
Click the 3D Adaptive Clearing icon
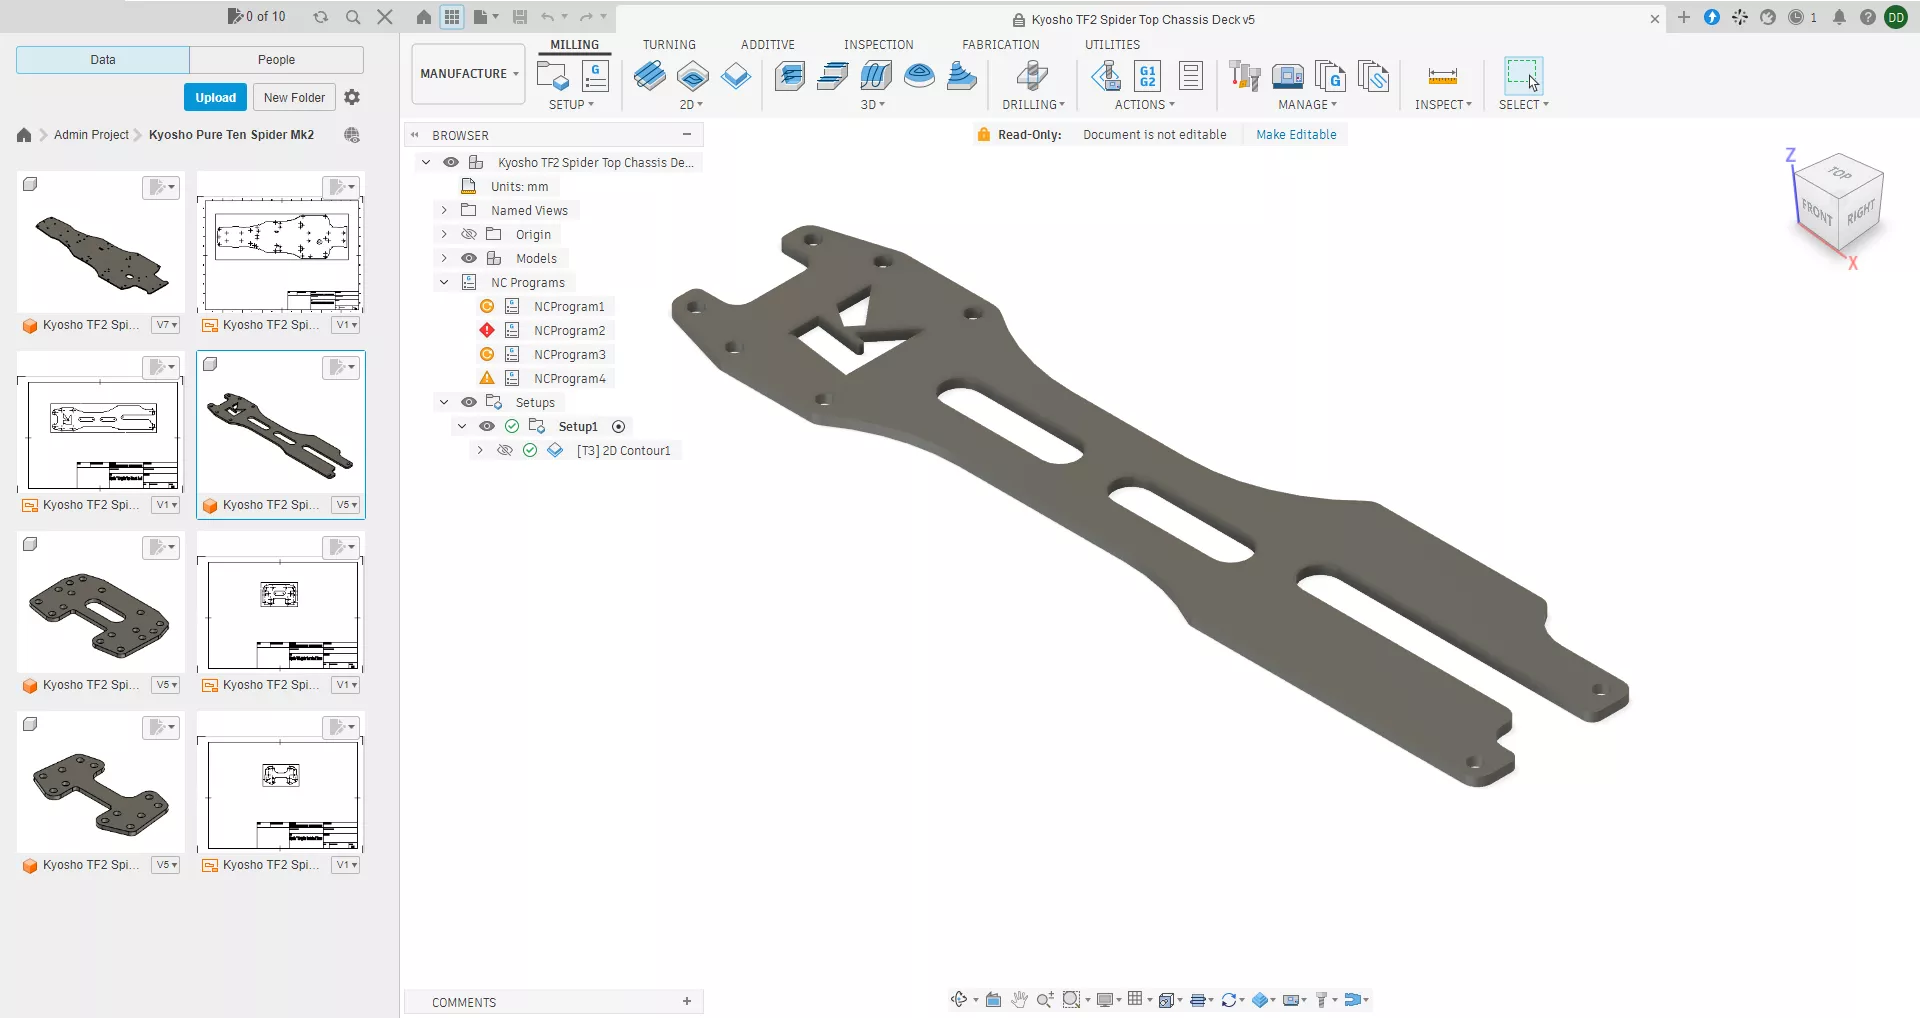(790, 76)
